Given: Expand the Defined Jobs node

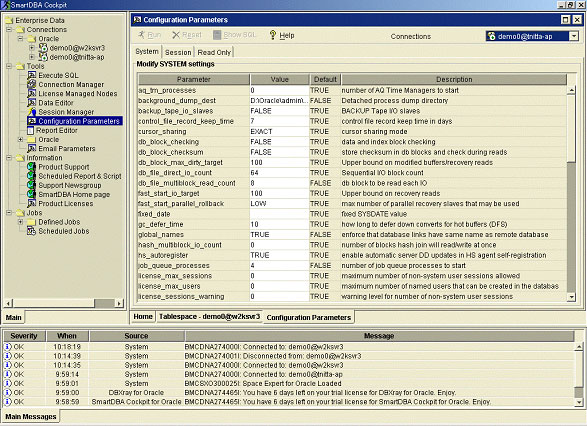Looking at the screenshot, I should [x=21, y=222].
